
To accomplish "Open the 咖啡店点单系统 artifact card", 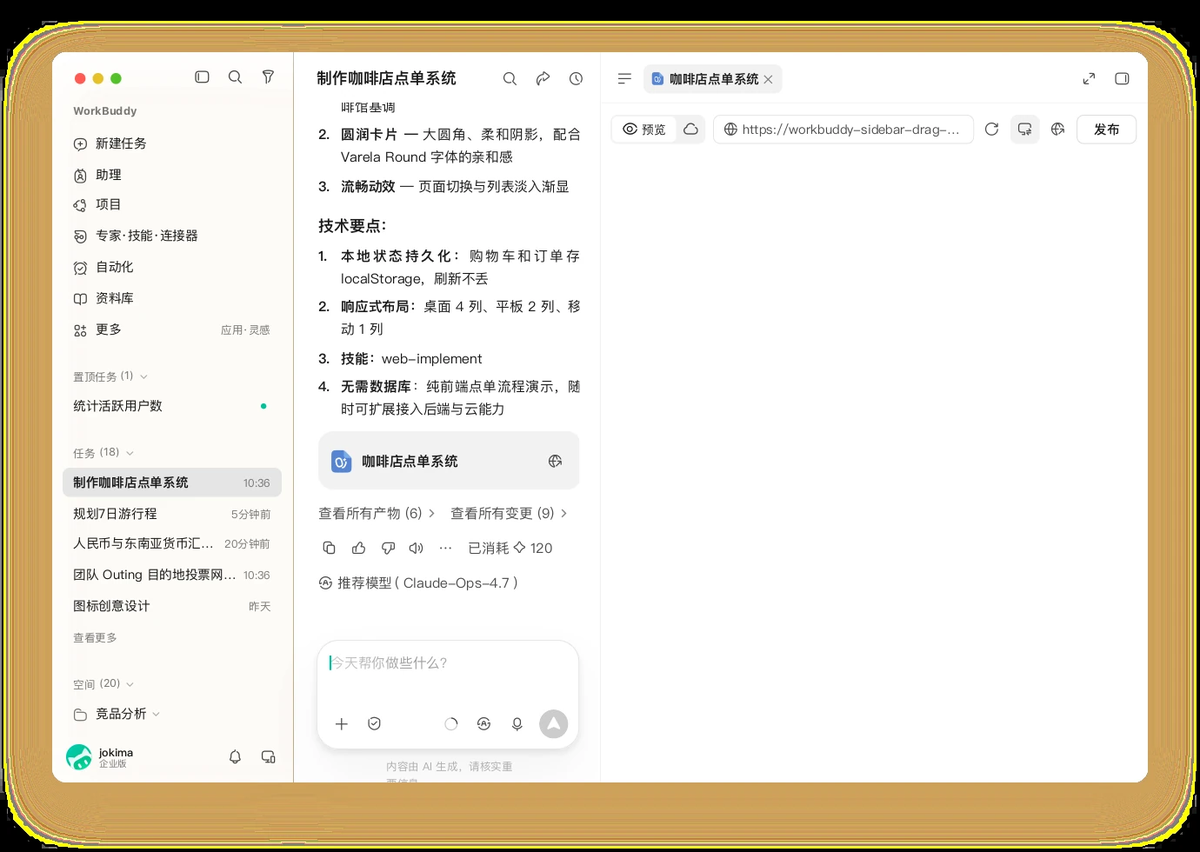I will tap(449, 461).
